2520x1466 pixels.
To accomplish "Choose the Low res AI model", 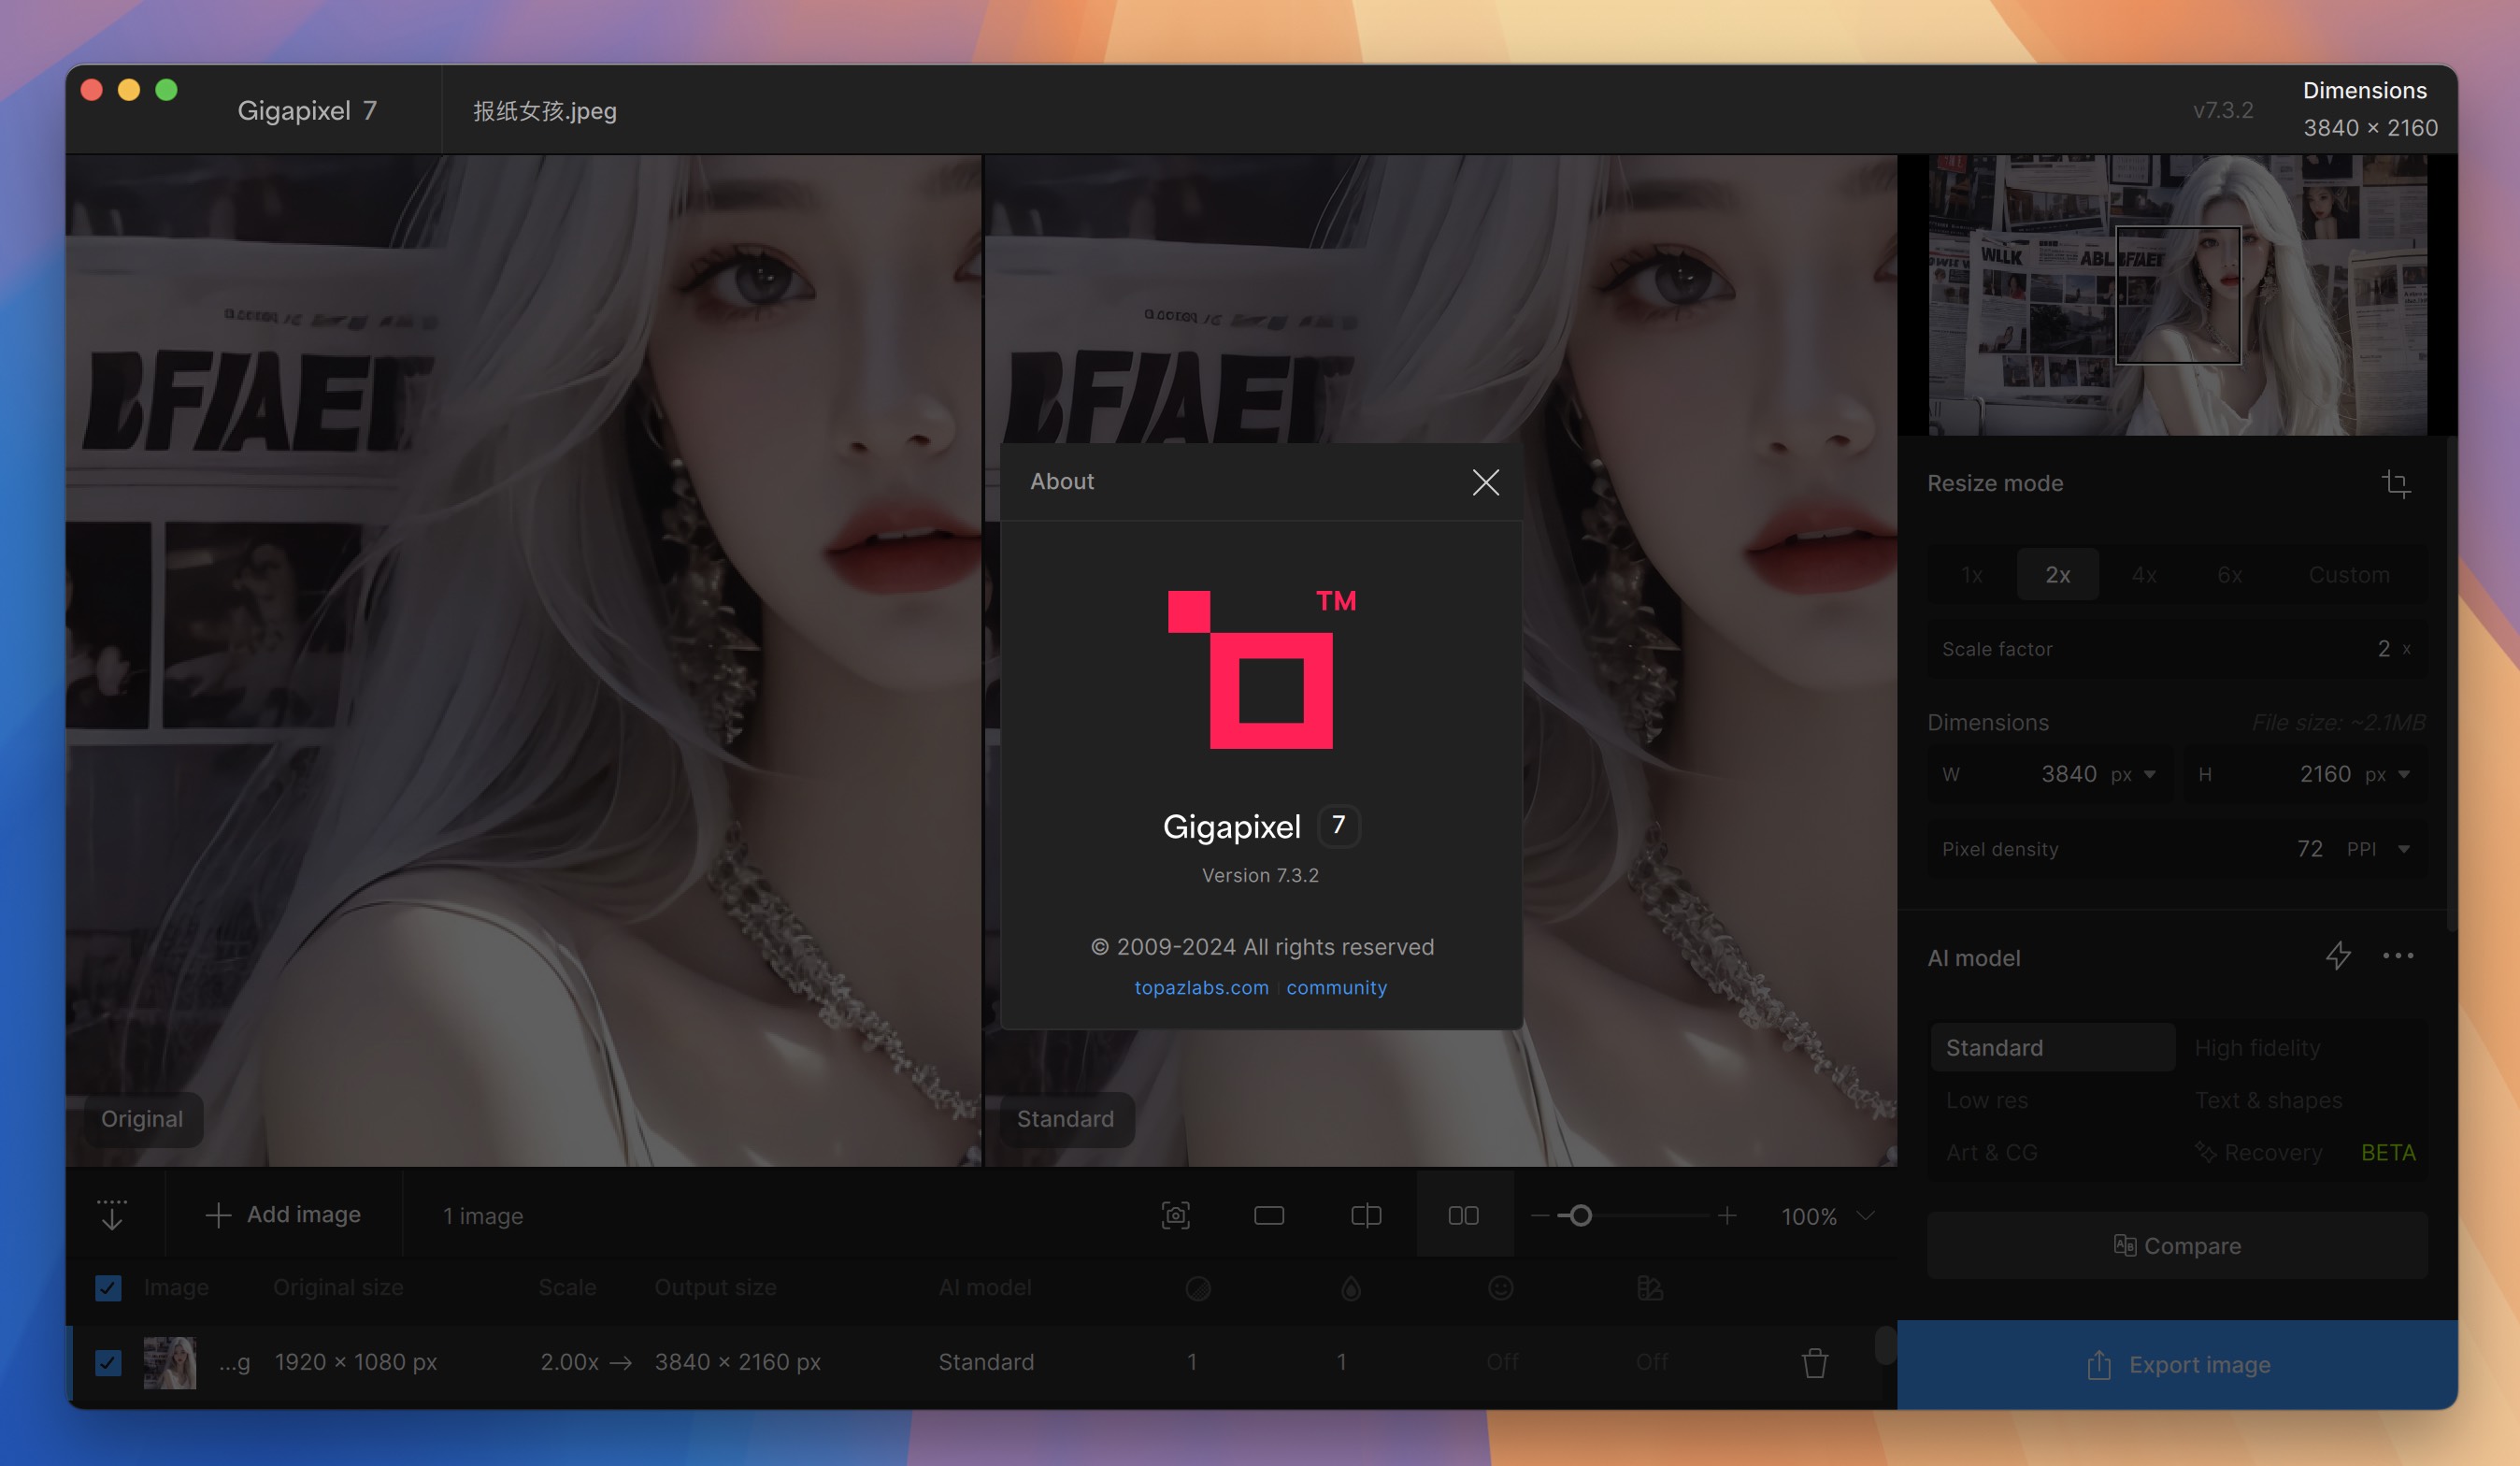I will (2053, 1100).
